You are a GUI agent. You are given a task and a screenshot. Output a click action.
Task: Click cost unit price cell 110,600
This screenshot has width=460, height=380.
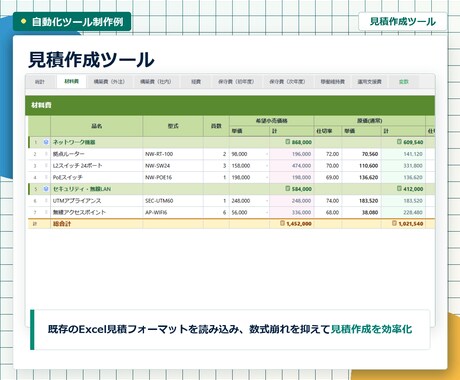click(361, 166)
